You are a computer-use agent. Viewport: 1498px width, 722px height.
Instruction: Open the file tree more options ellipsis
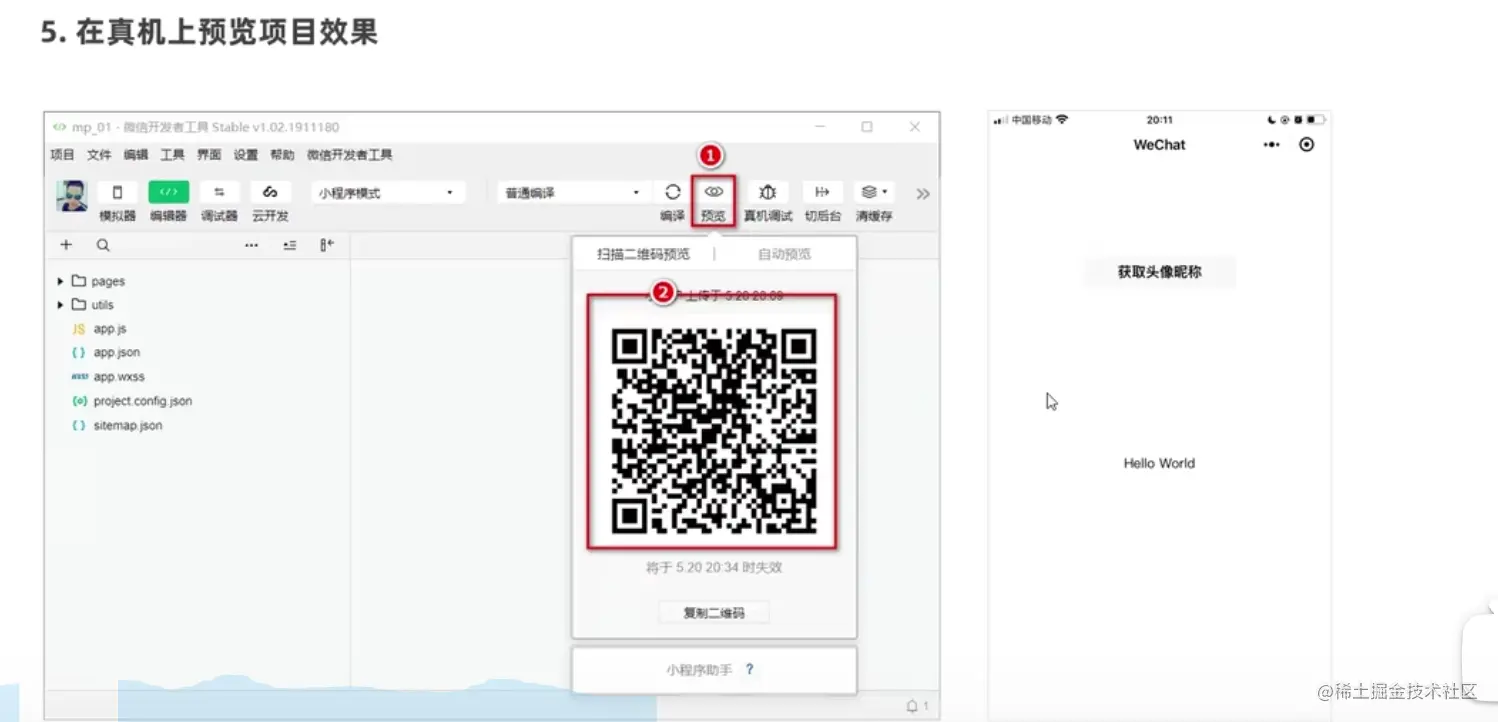tap(252, 245)
